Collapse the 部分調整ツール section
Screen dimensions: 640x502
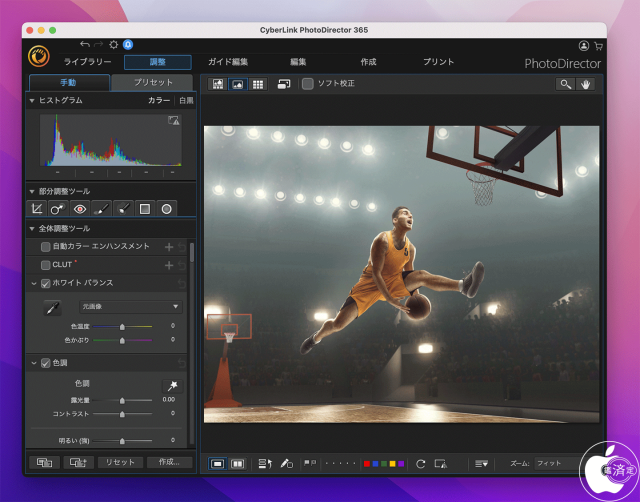(x=32, y=191)
